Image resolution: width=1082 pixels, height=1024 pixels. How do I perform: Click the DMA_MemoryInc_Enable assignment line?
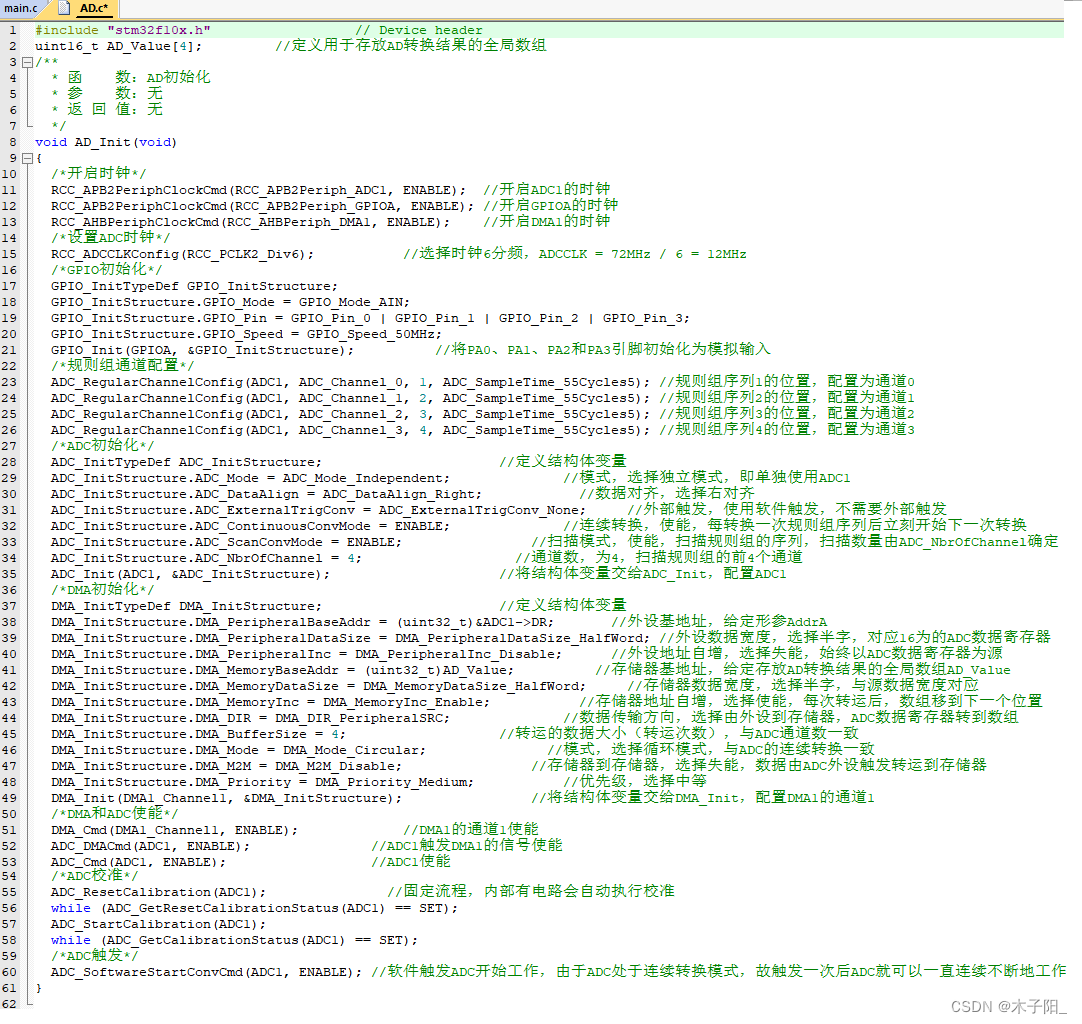(x=270, y=702)
